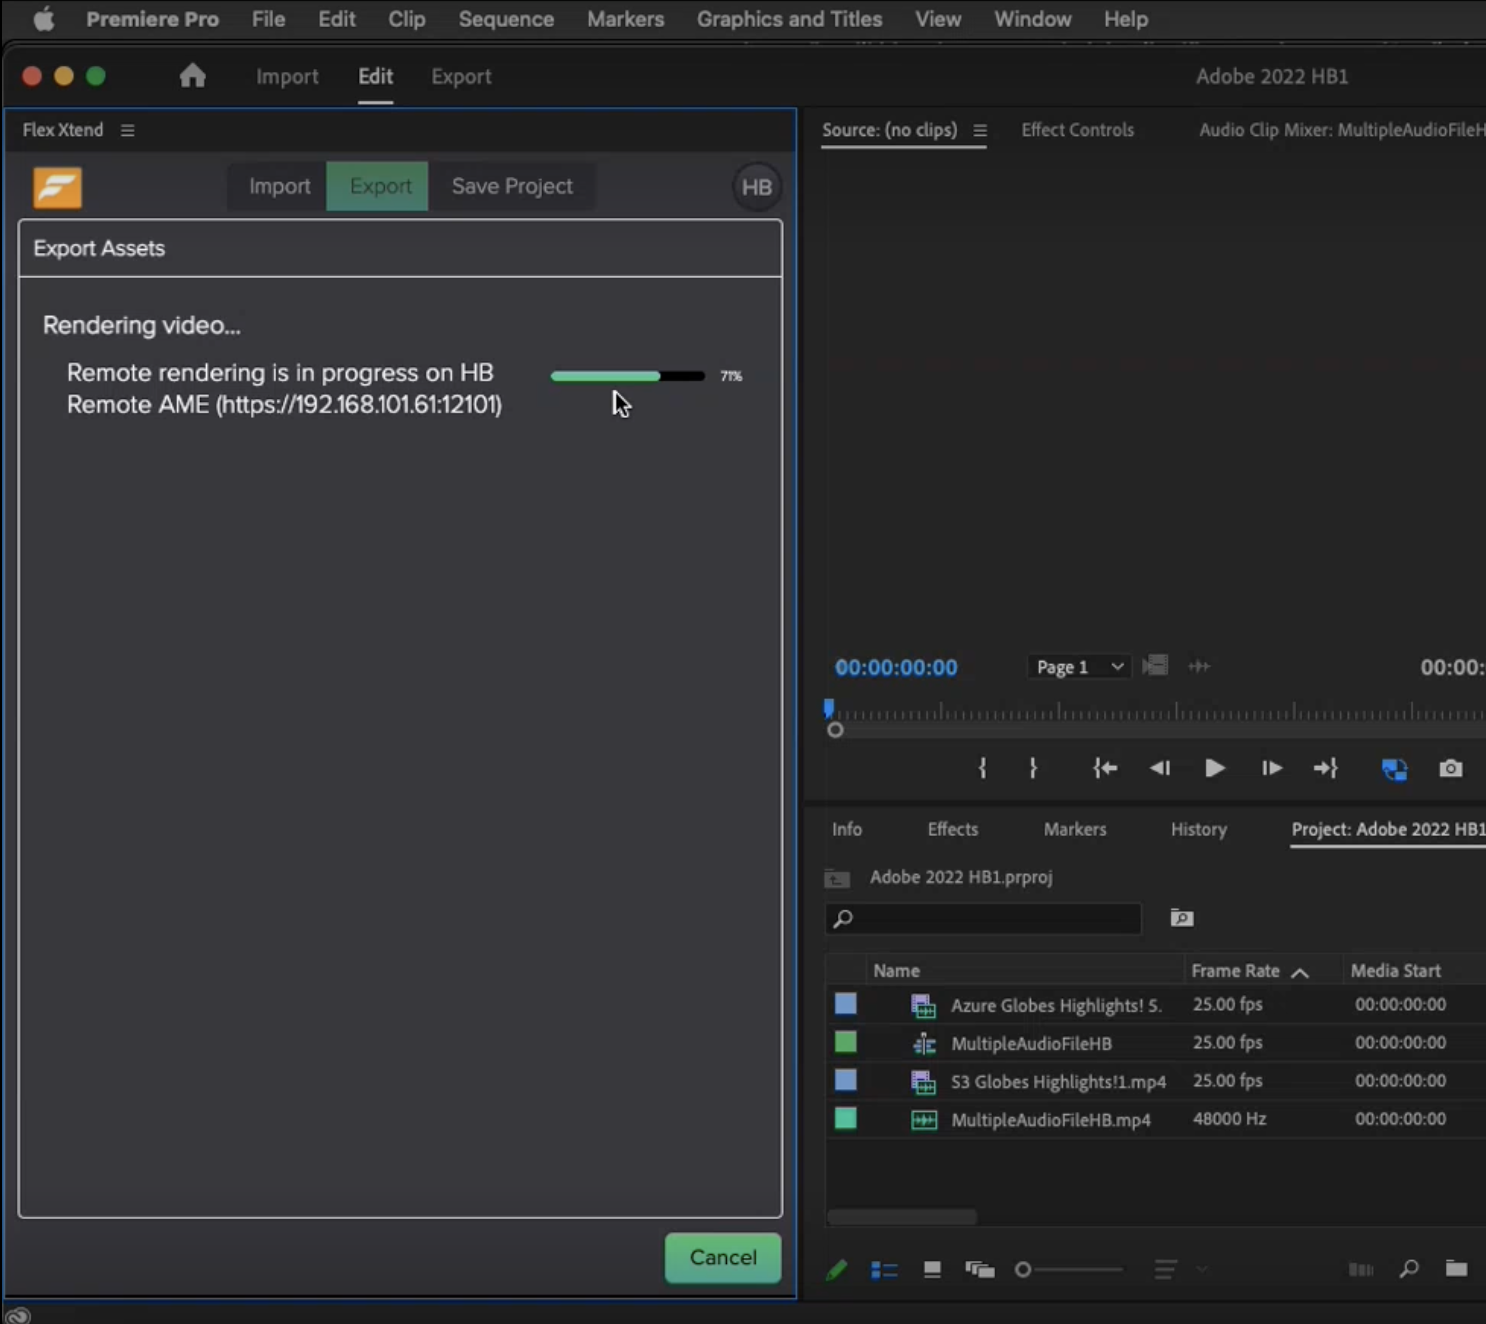Open the History tab

(x=1198, y=829)
